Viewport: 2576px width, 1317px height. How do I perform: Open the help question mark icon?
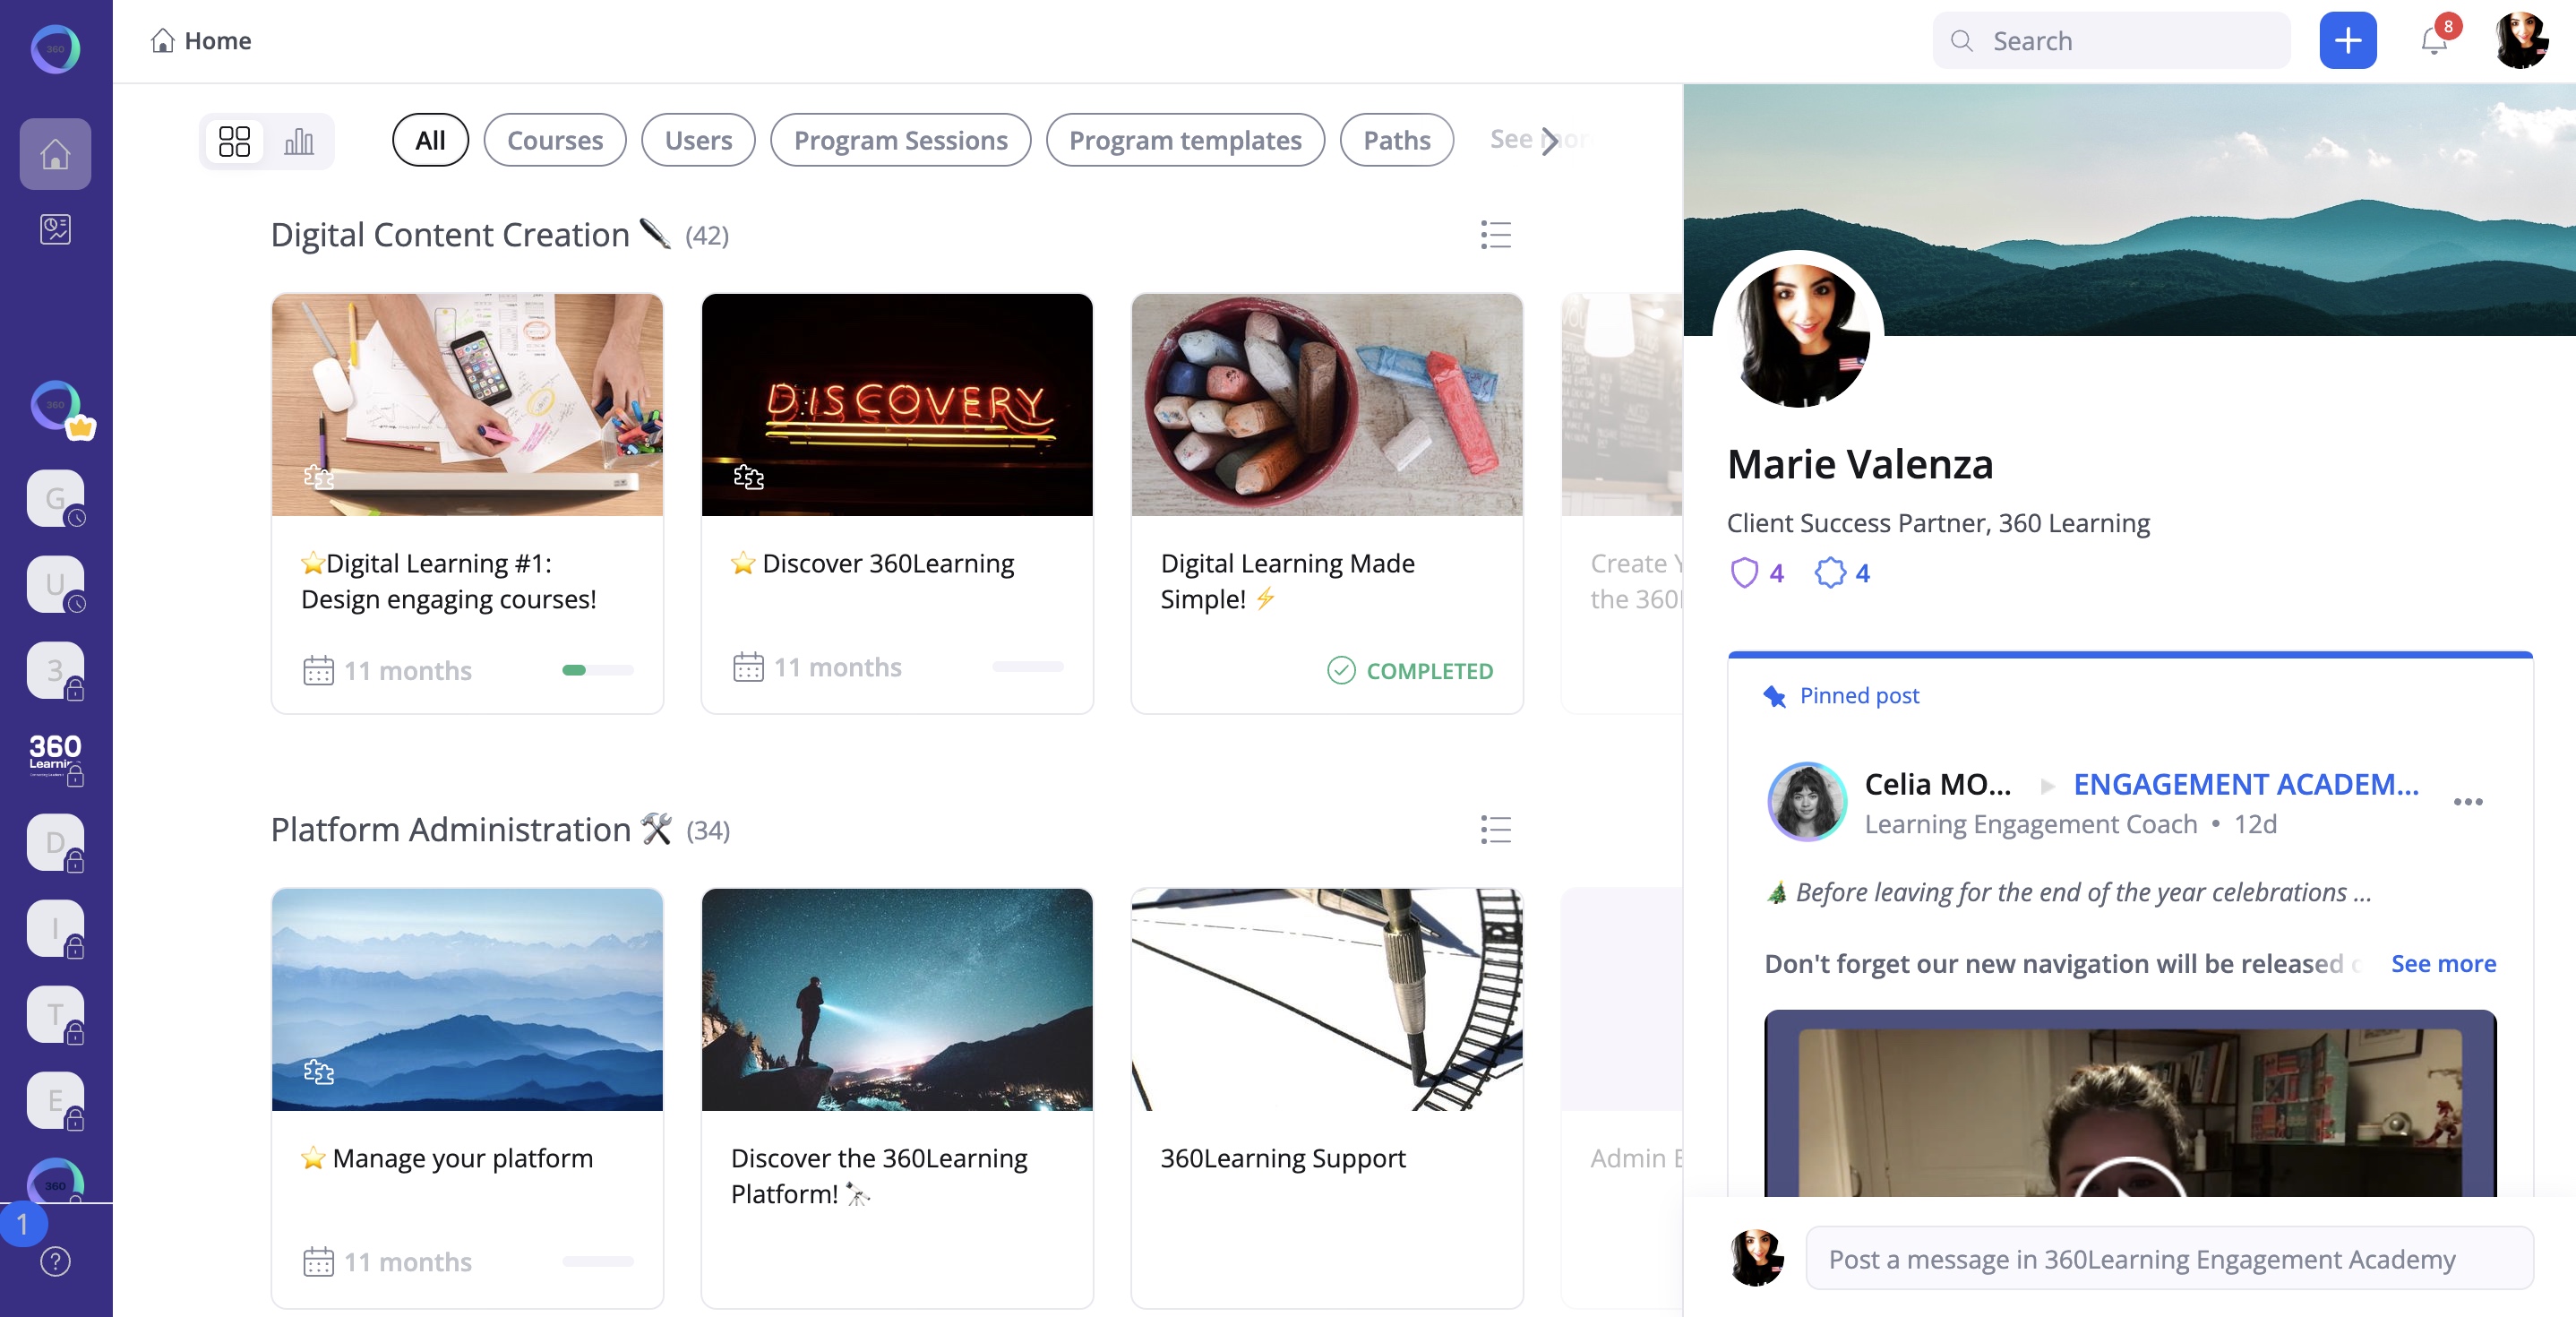click(x=55, y=1261)
